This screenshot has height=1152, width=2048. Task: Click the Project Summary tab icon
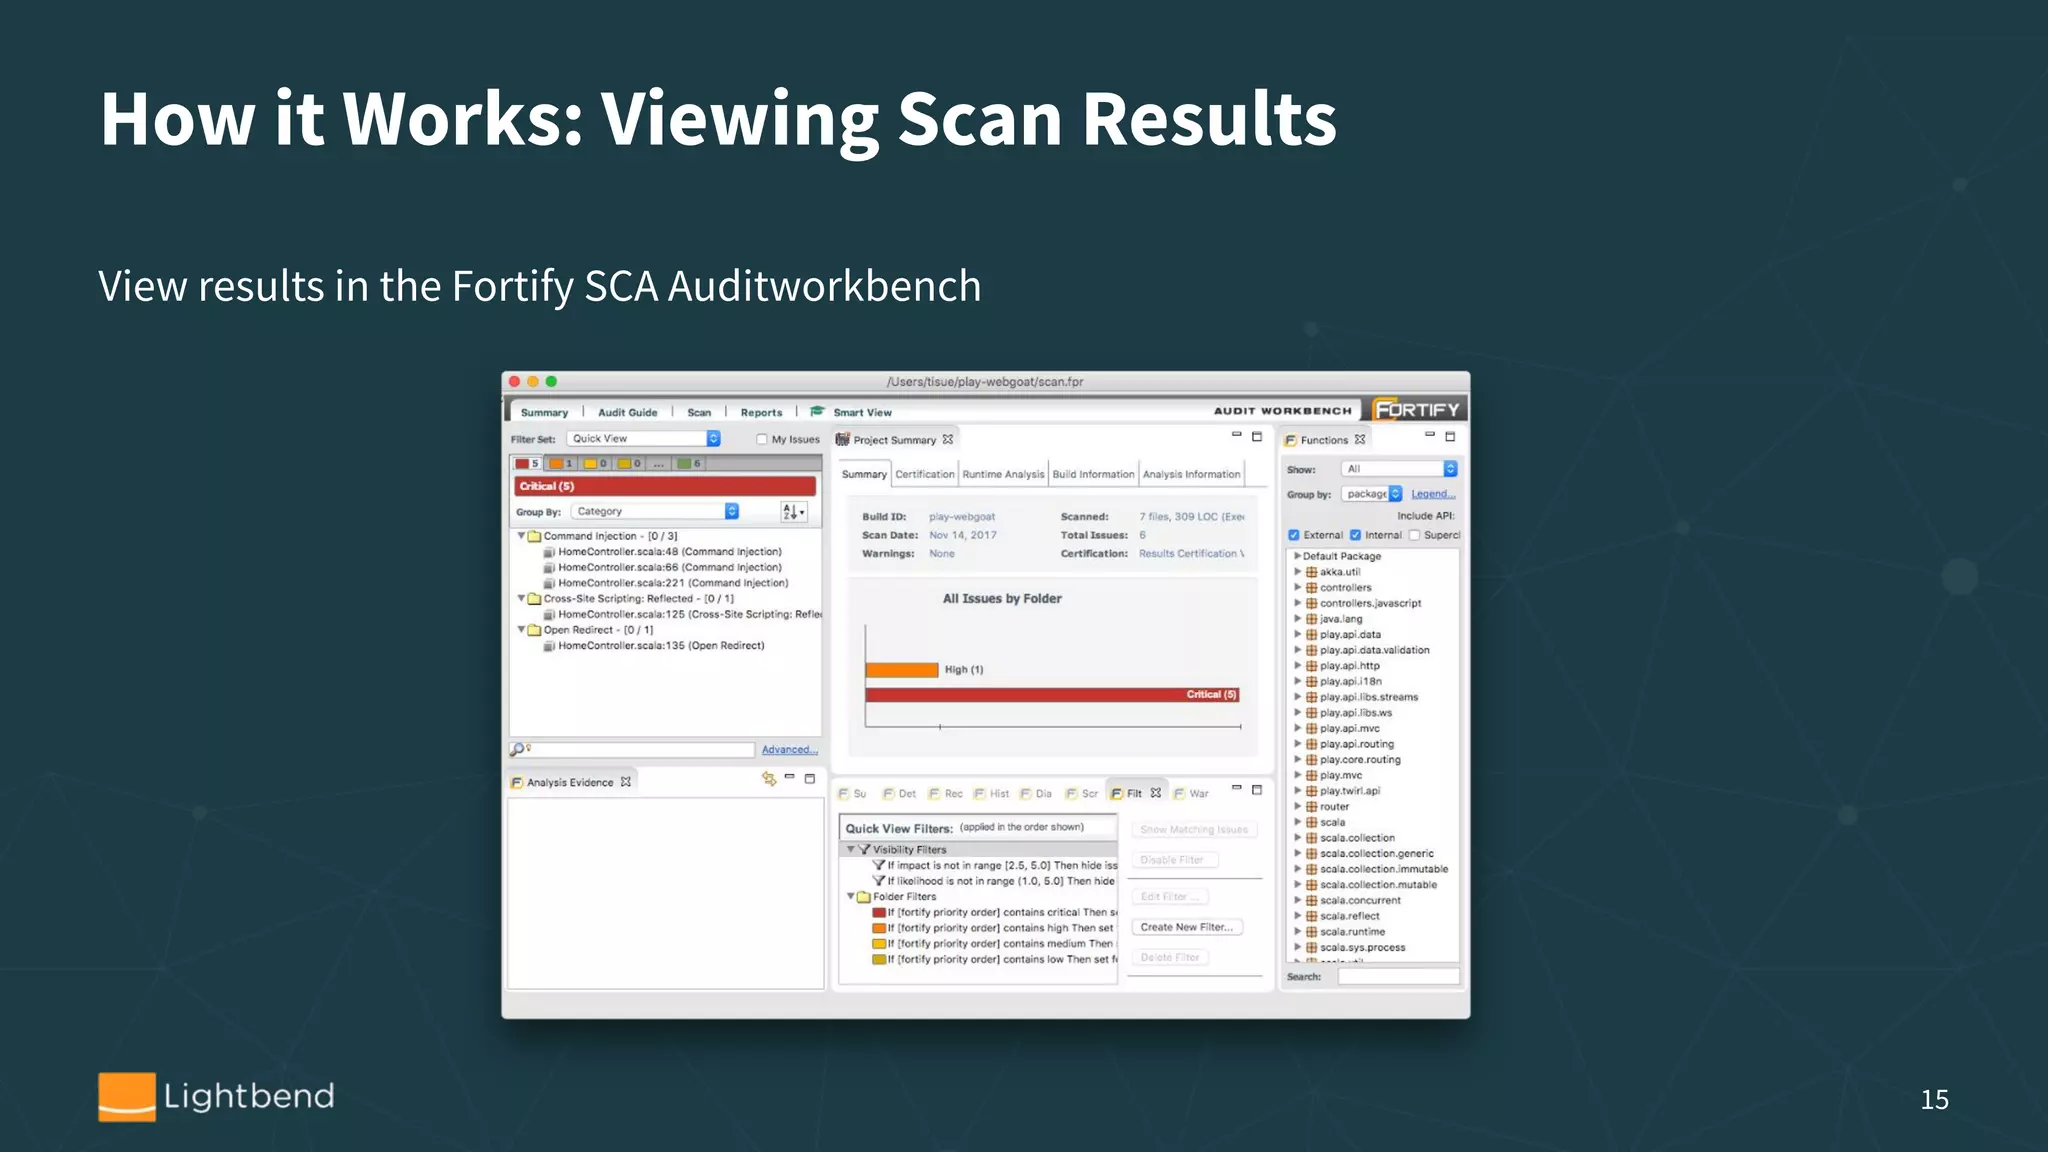tap(843, 439)
